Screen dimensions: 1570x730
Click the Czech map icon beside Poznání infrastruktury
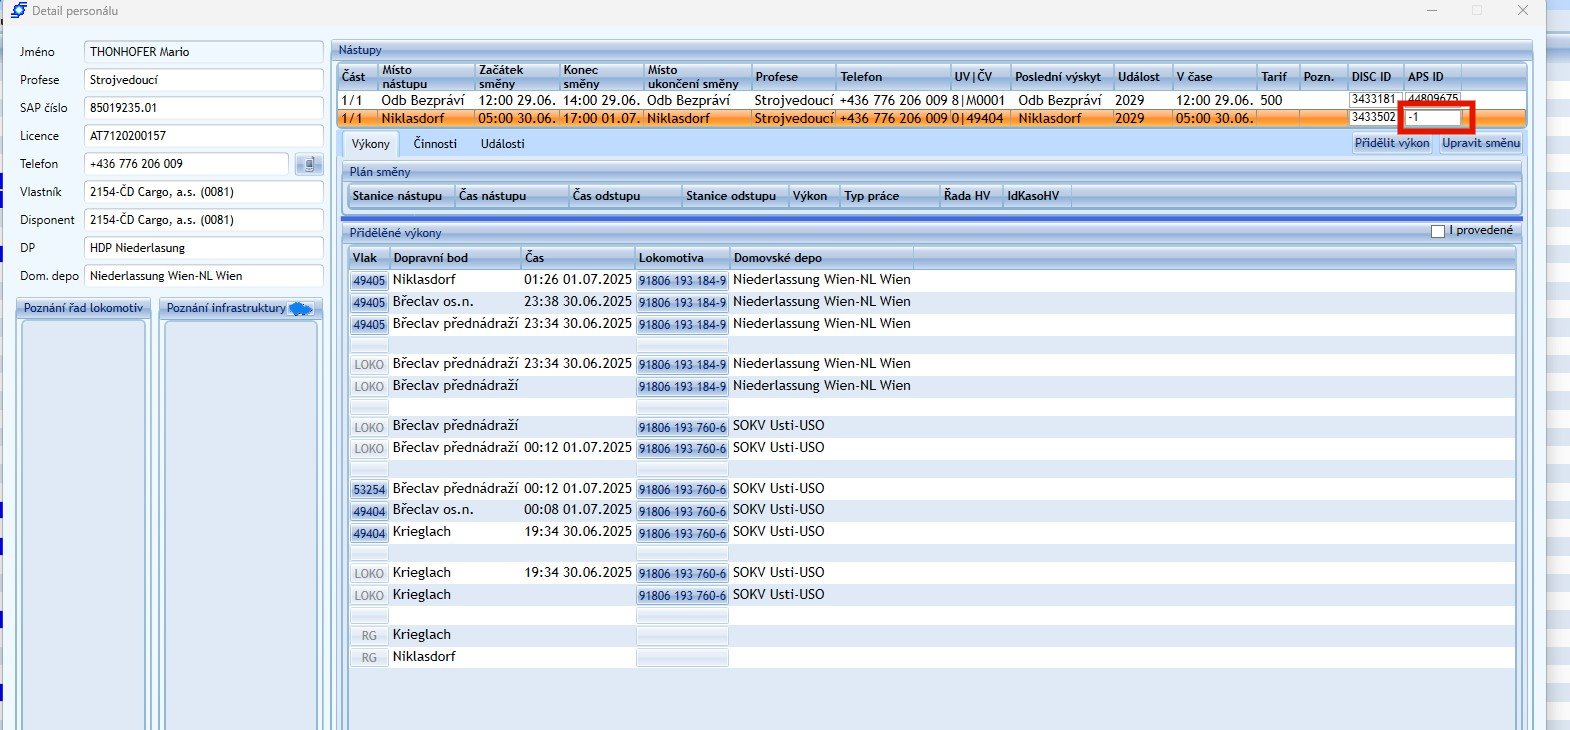coord(300,309)
